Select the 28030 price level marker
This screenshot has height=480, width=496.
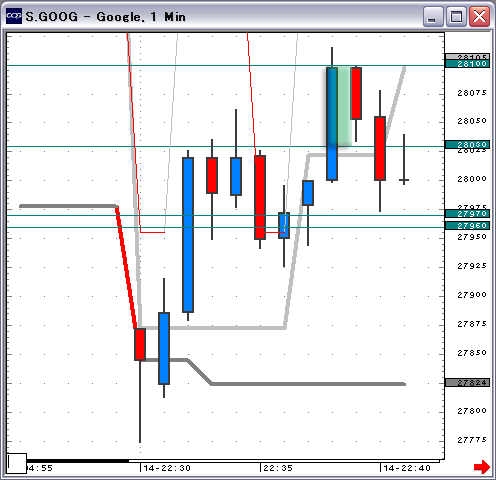pos(467,145)
